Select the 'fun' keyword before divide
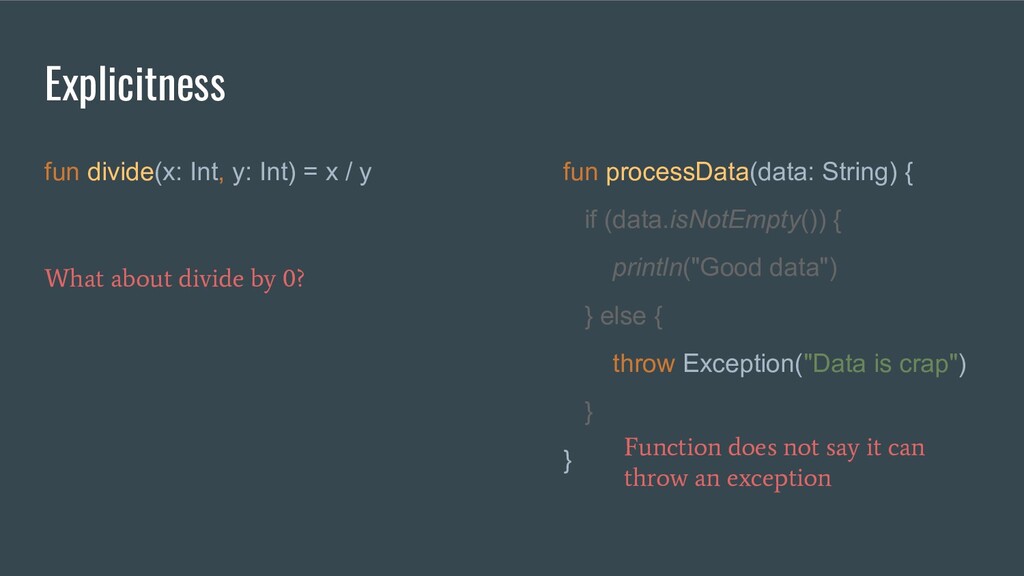This screenshot has width=1024, height=576. click(x=61, y=172)
